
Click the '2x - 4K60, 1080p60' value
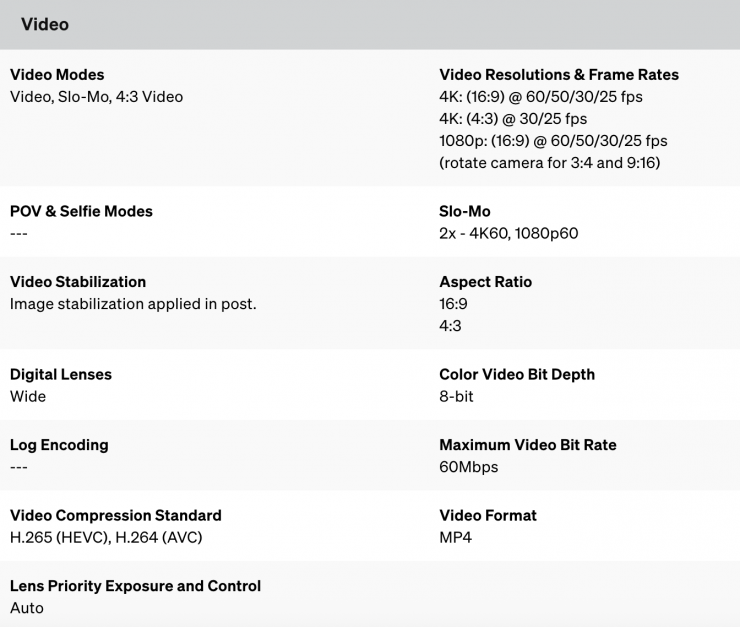pyautogui.click(x=508, y=234)
